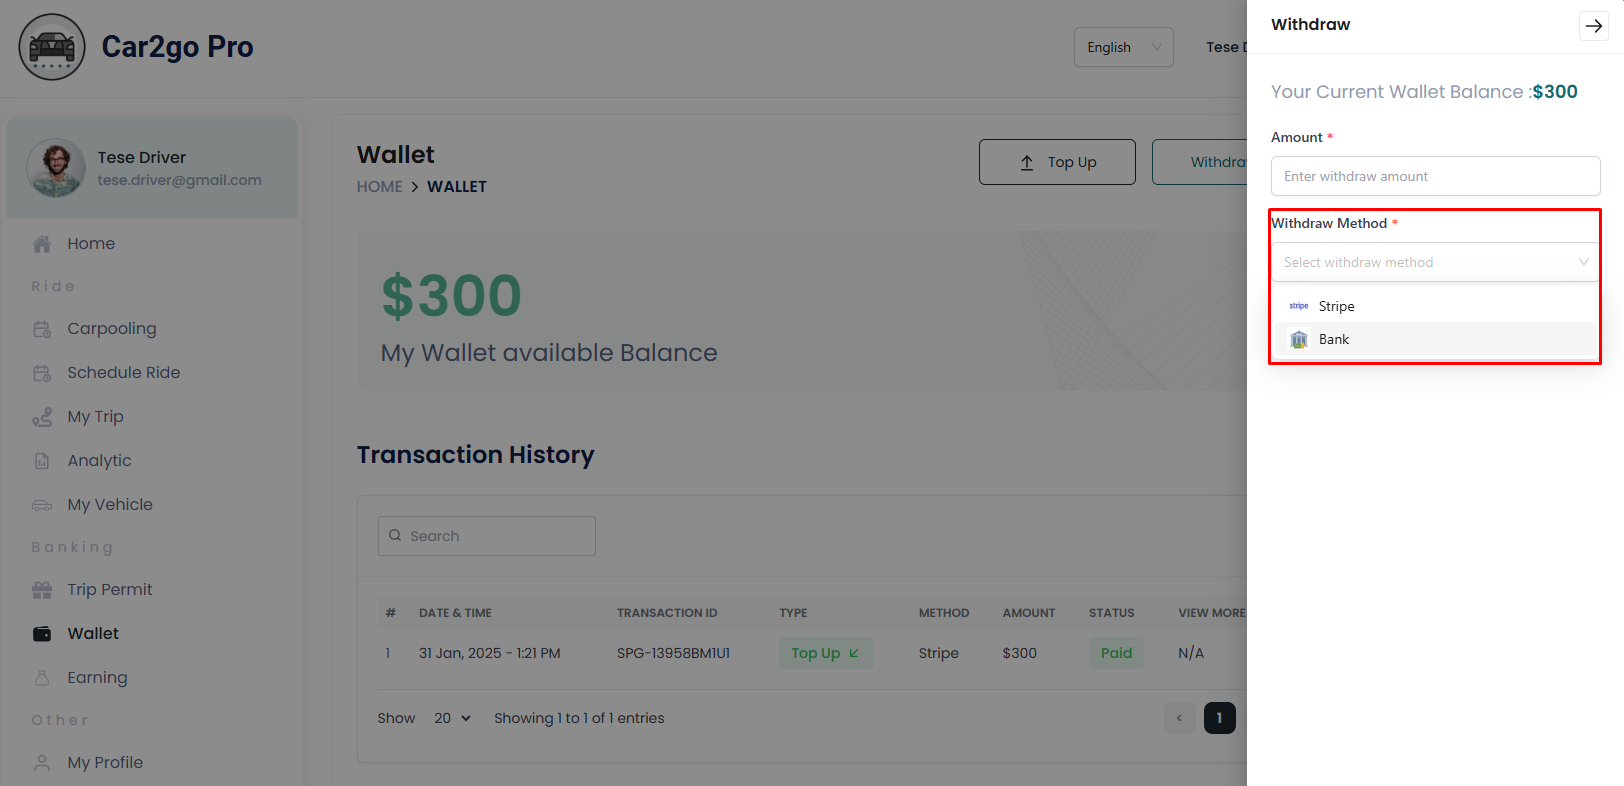
Task: Click the My Trip route icon
Action: point(42,417)
